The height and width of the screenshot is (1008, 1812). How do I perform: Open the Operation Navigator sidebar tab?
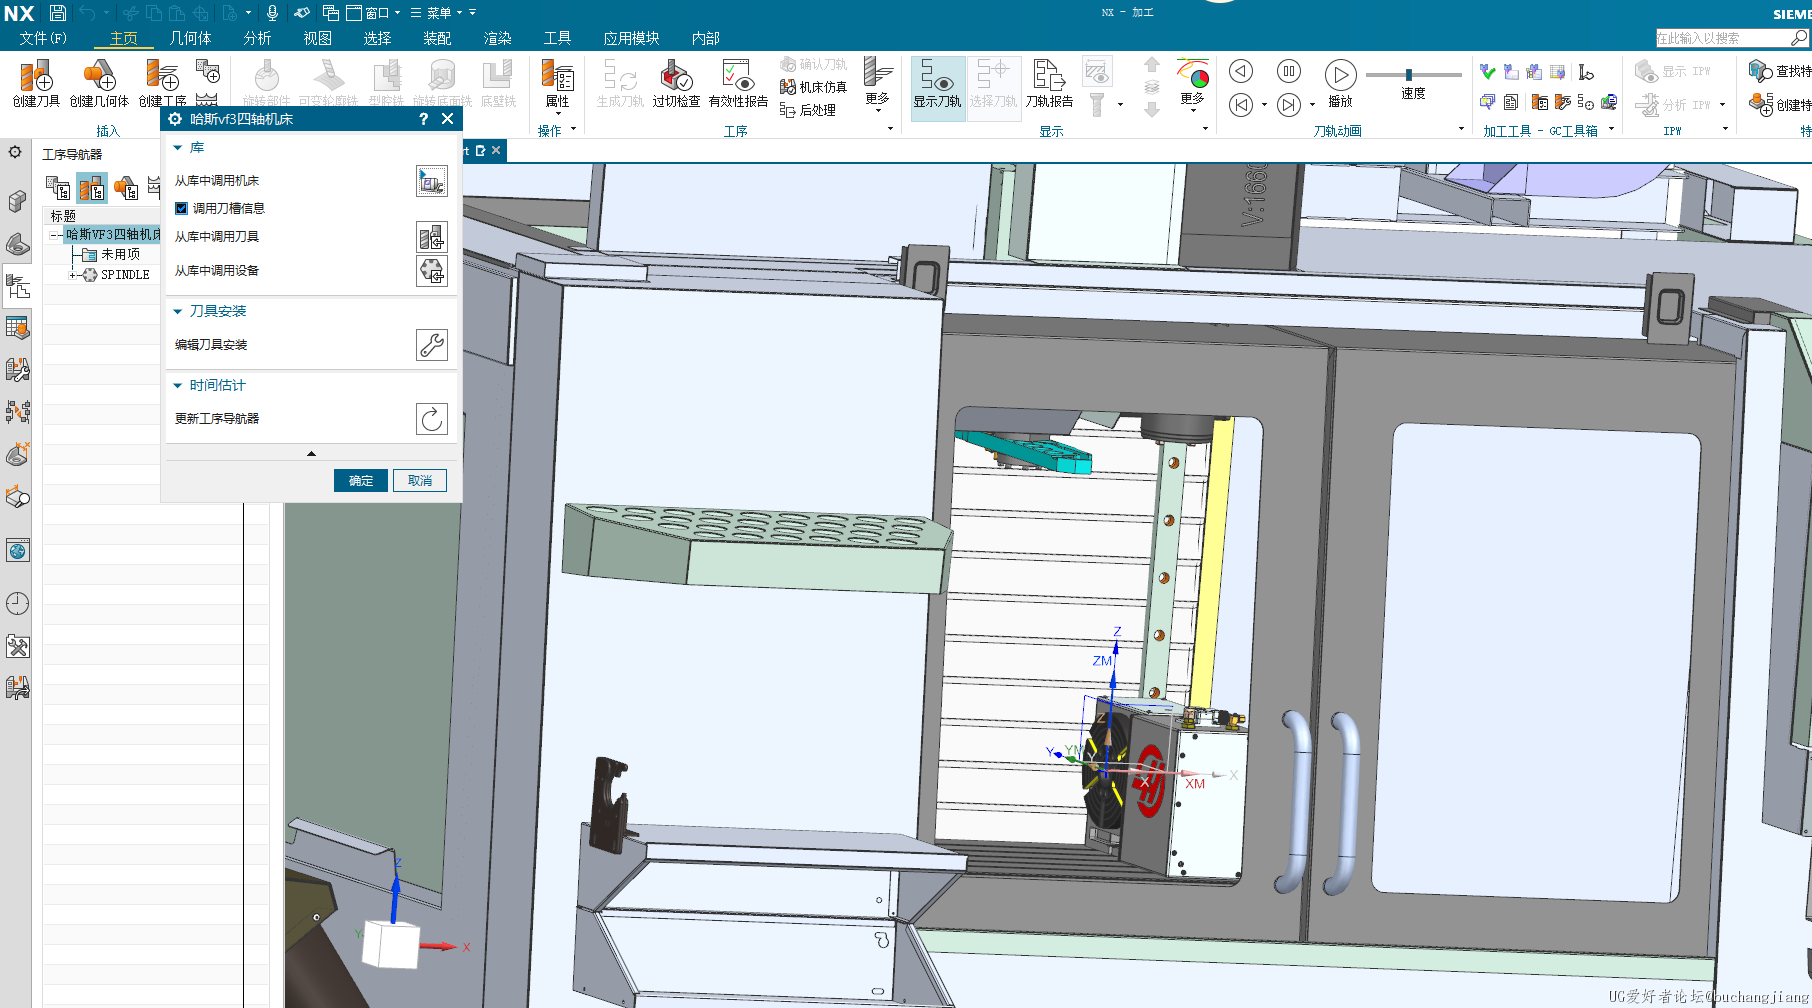click(x=17, y=287)
